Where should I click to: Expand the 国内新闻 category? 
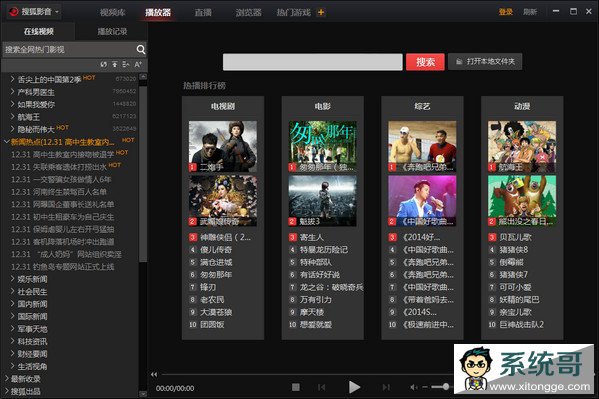coord(12,304)
